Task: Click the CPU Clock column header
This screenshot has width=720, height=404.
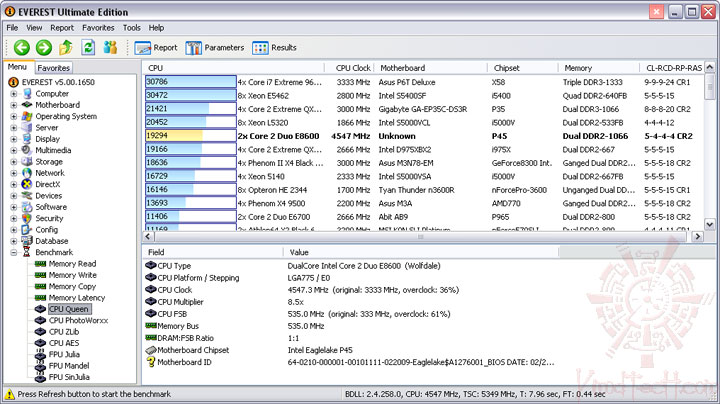Action: click(350, 68)
